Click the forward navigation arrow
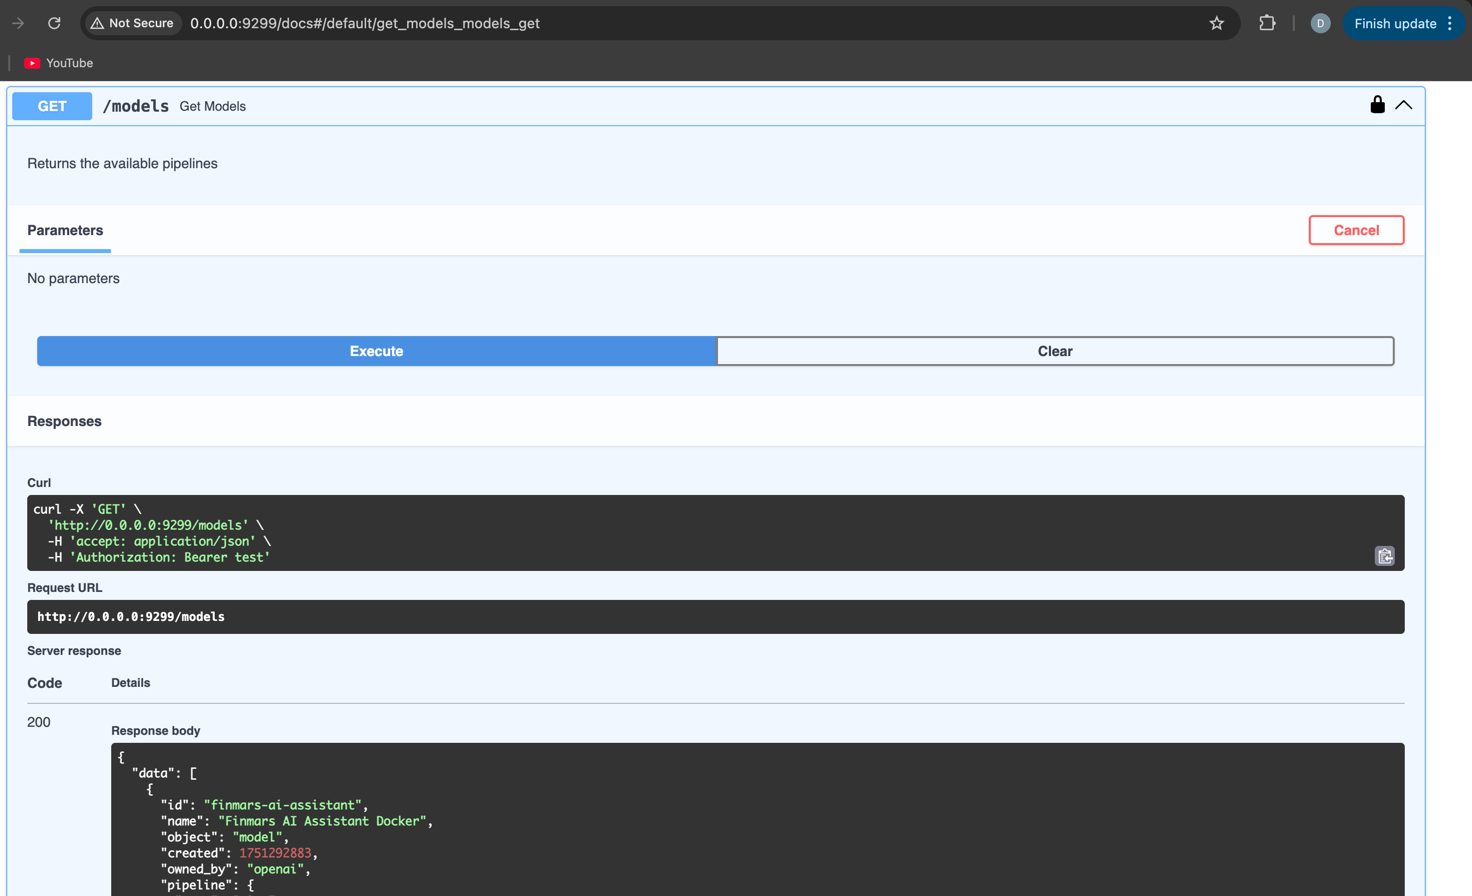The height and width of the screenshot is (896, 1472). pos(18,23)
